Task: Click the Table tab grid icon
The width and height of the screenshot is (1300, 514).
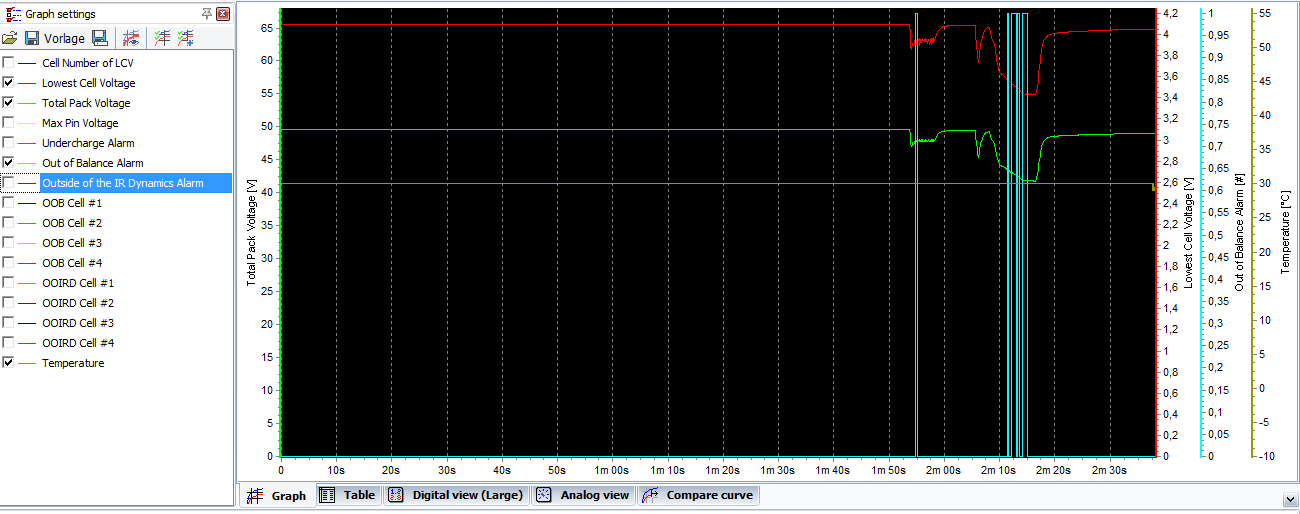Action: click(x=327, y=495)
